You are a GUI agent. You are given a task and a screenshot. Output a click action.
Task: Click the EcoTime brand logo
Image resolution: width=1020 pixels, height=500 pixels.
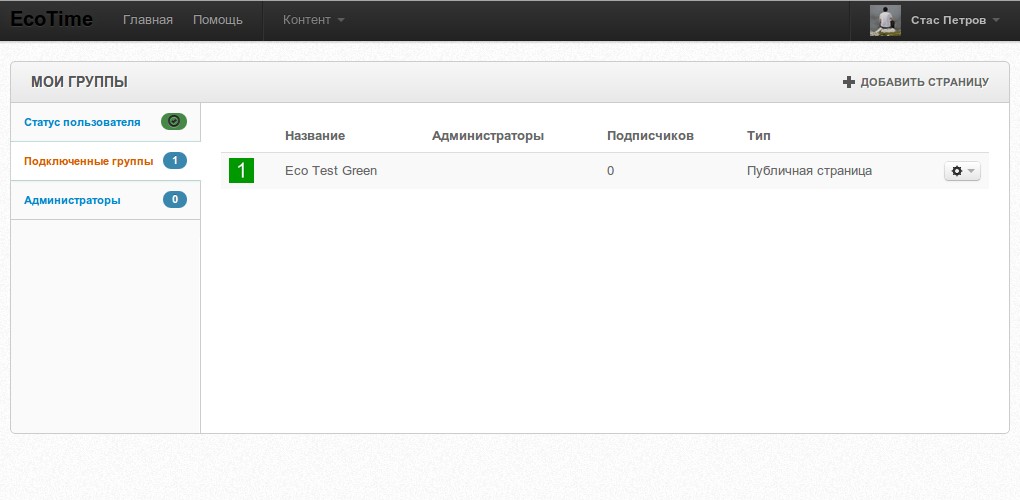(51, 20)
